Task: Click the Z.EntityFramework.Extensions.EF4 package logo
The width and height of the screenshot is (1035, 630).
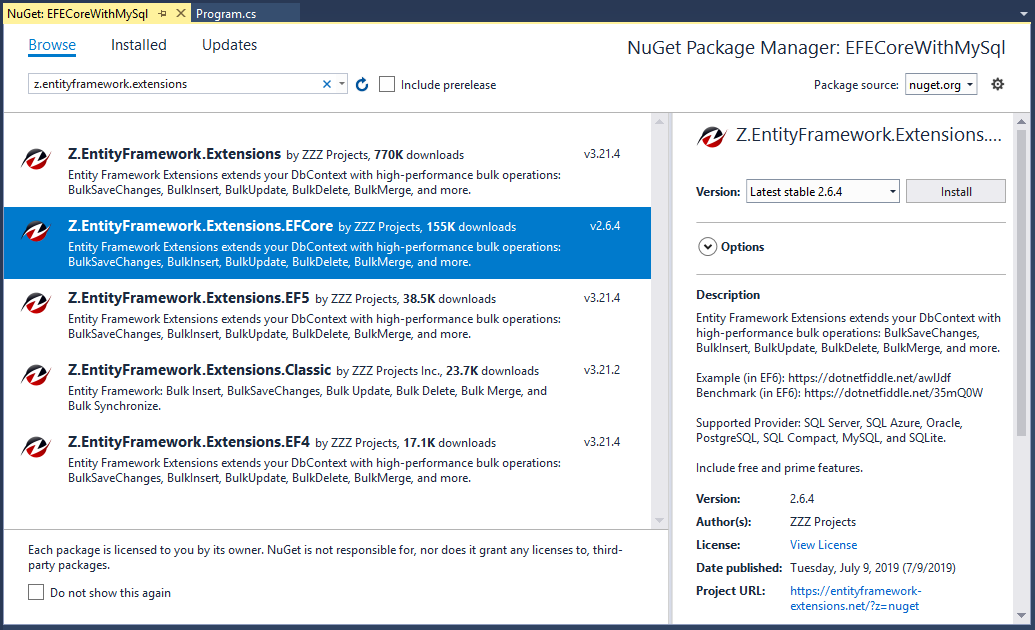Action: (x=36, y=447)
